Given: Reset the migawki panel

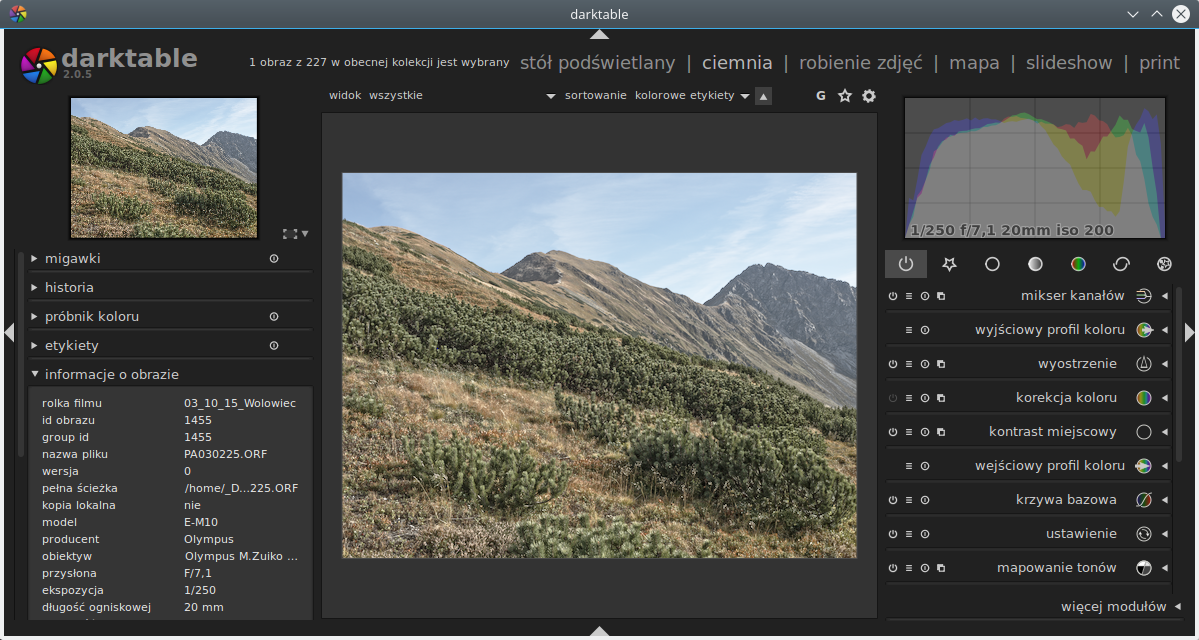Looking at the screenshot, I should [x=274, y=258].
